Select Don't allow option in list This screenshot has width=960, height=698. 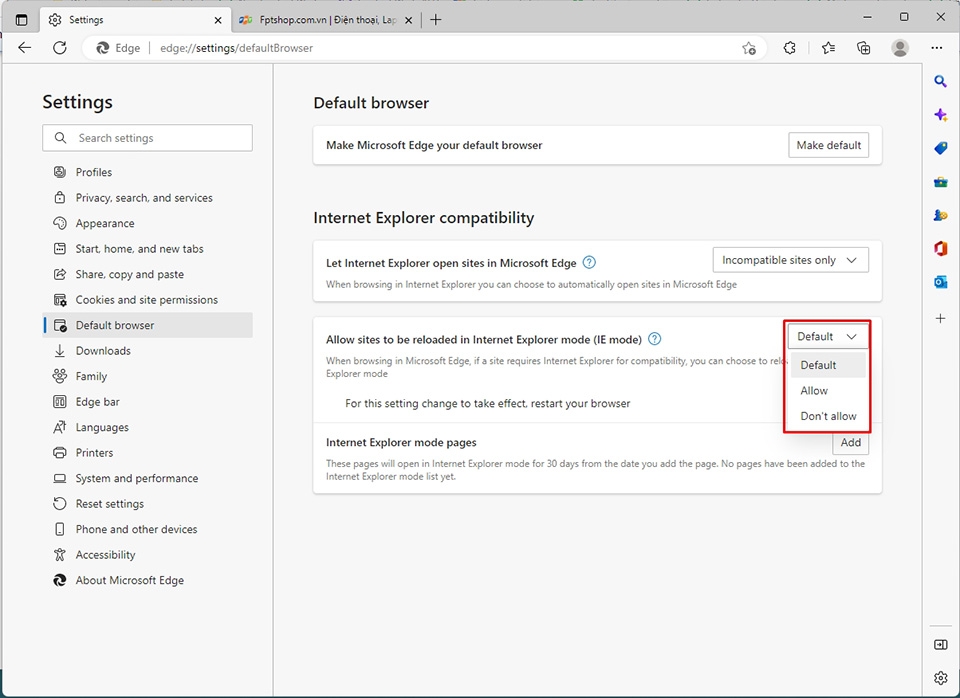coord(827,416)
